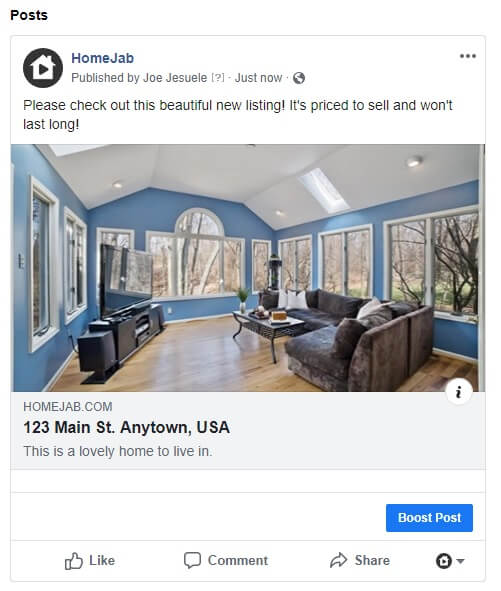501x591 pixels.
Task: Click the info icon on listing image
Action: click(x=458, y=392)
